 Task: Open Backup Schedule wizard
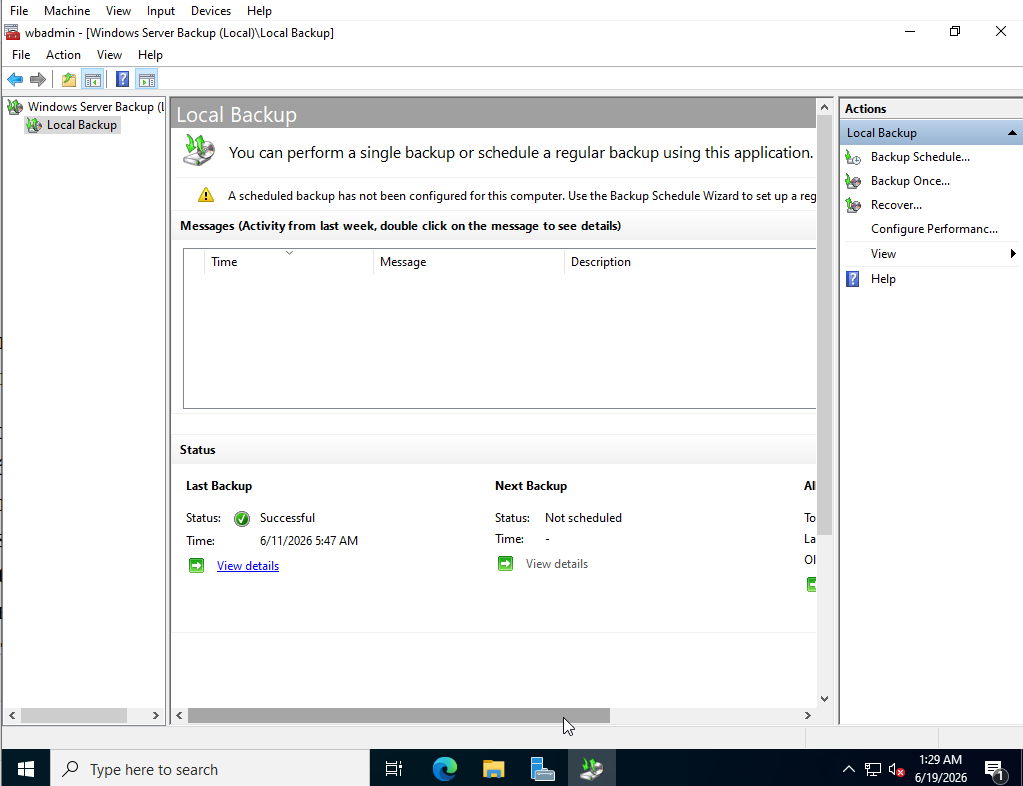920,157
